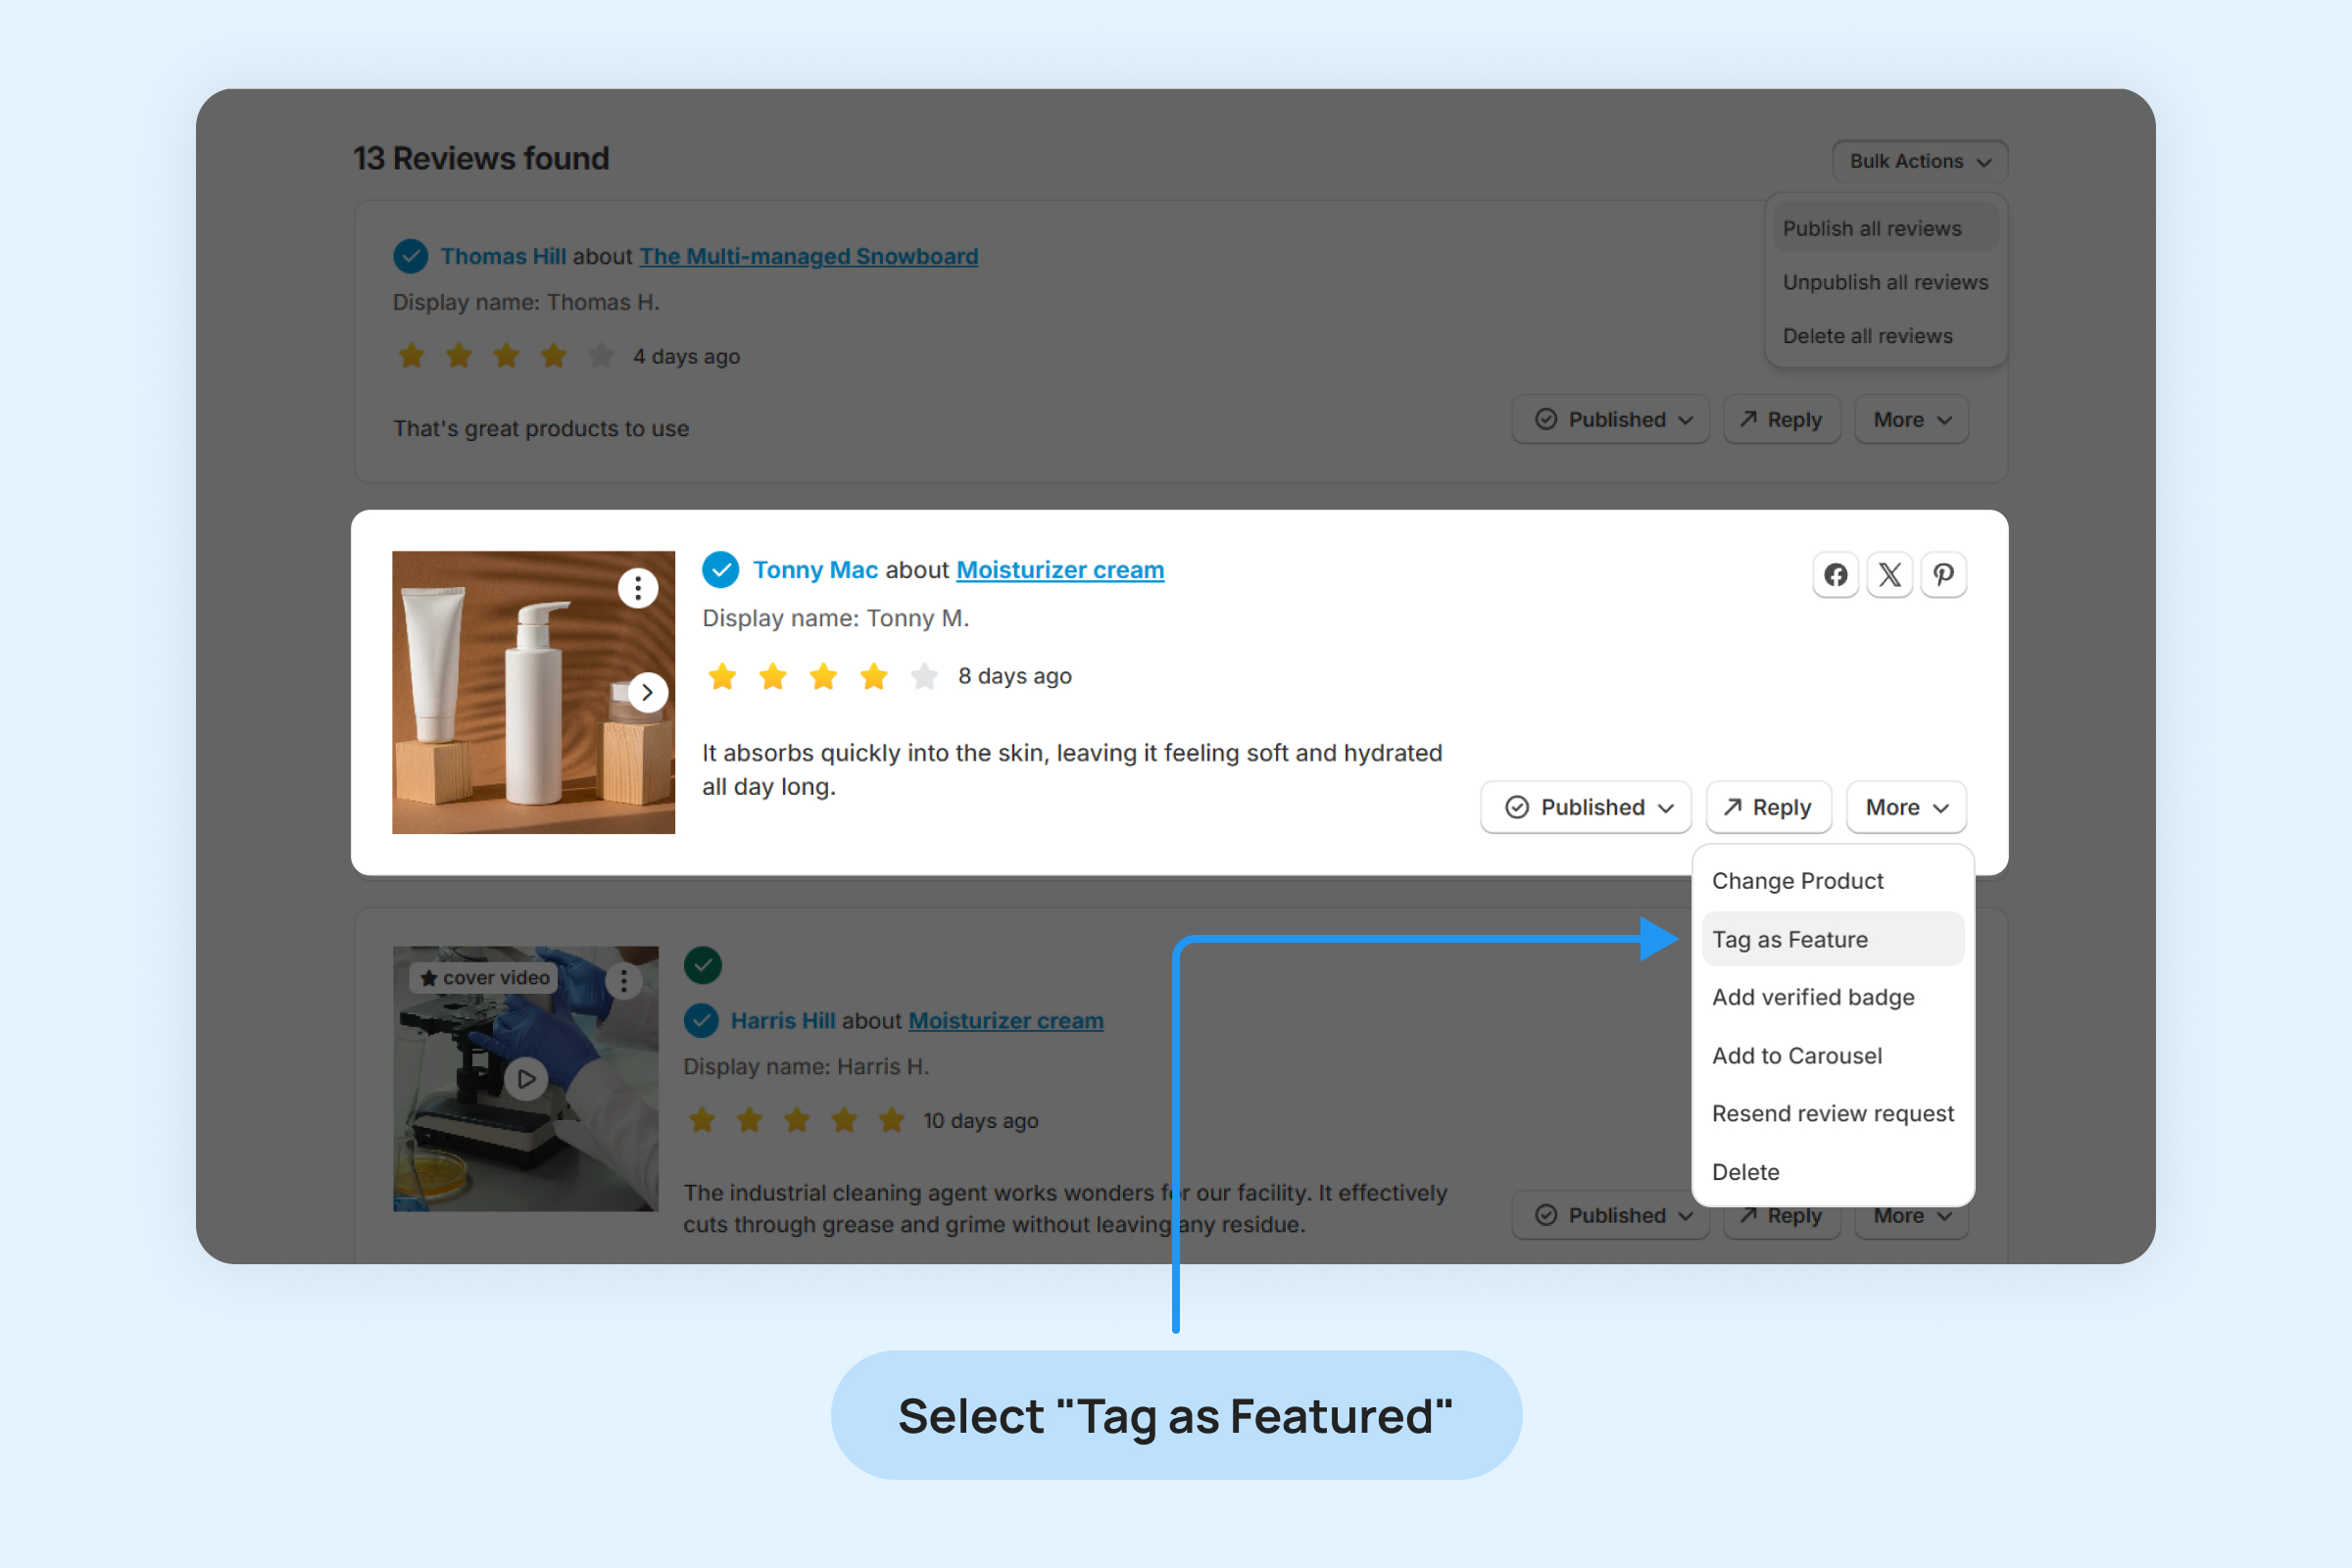The image size is (2352, 1568).
Task: Click the Pinterest share icon
Action: (1943, 575)
